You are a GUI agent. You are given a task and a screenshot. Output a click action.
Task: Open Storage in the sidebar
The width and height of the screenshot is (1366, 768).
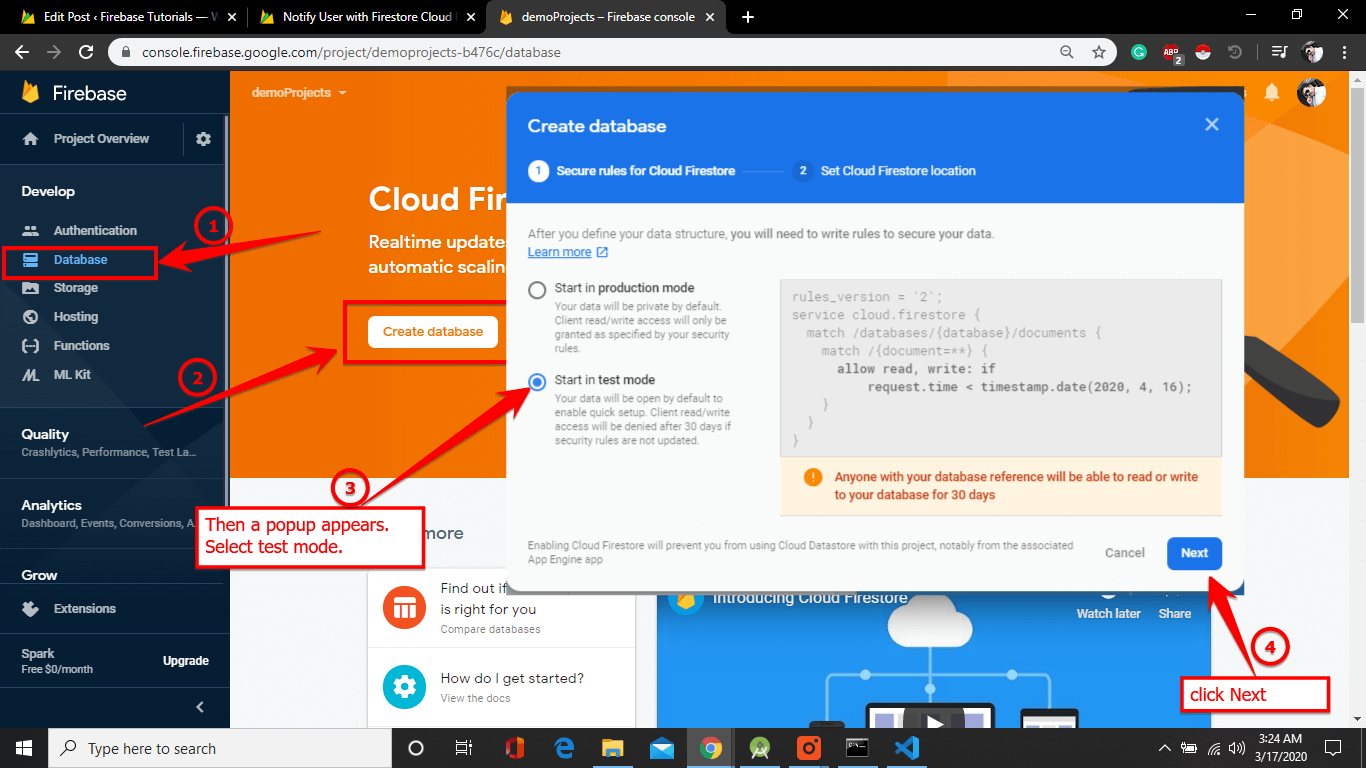click(x=75, y=288)
